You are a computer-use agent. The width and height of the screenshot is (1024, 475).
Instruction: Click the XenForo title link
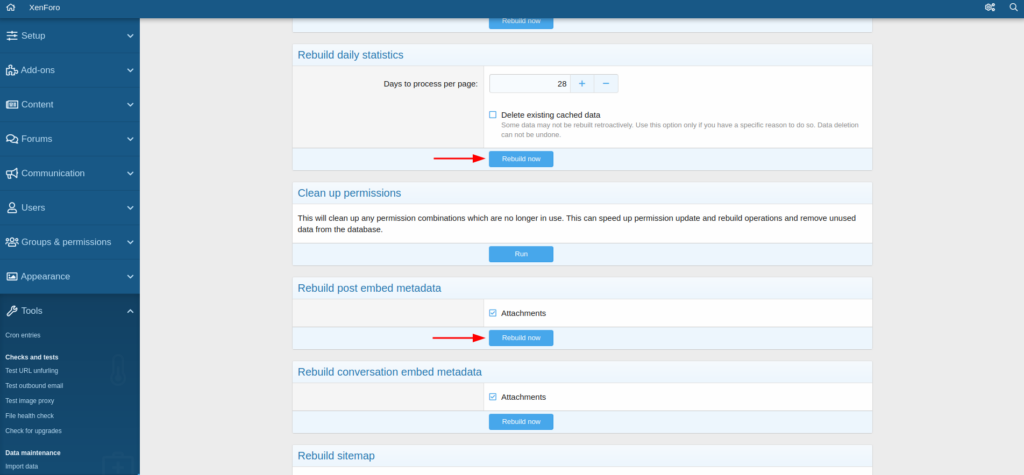[44, 7]
